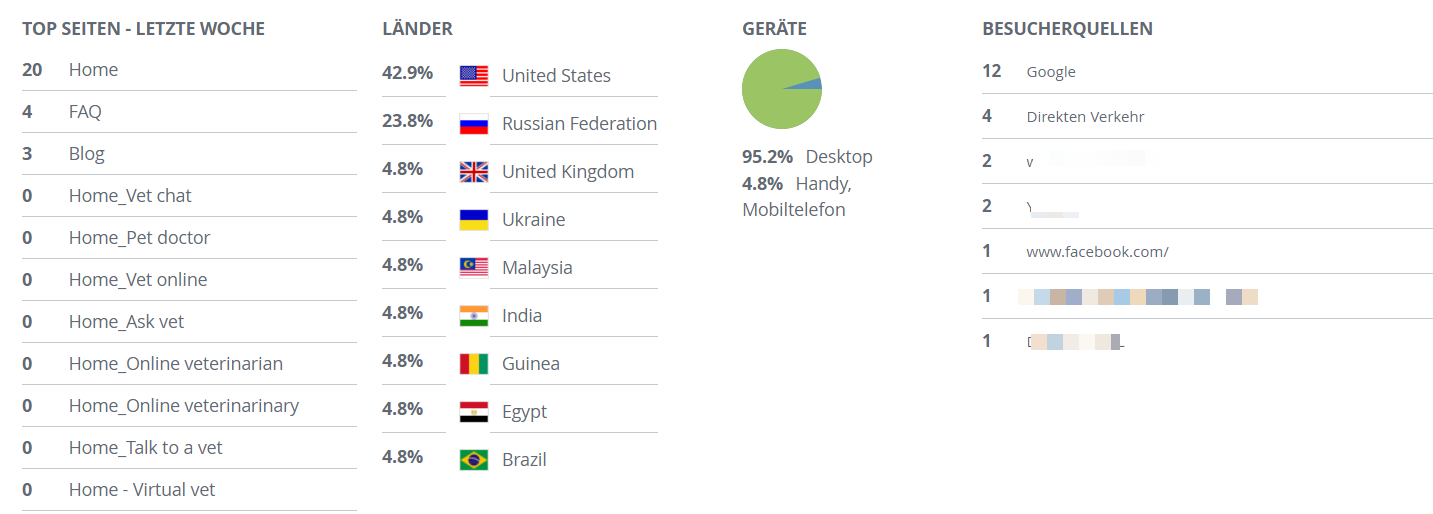Select the Malaysia flag icon
The width and height of the screenshot is (1433, 514).
click(474, 268)
